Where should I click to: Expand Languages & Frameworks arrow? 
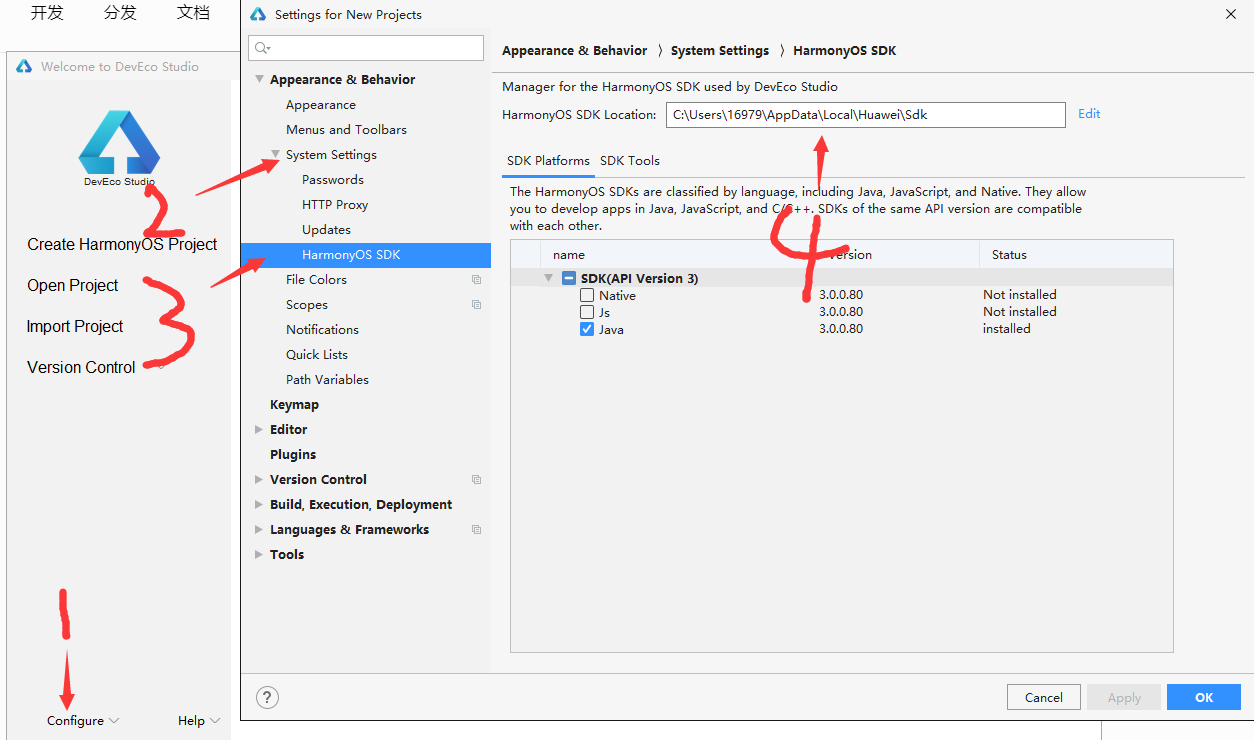(259, 530)
